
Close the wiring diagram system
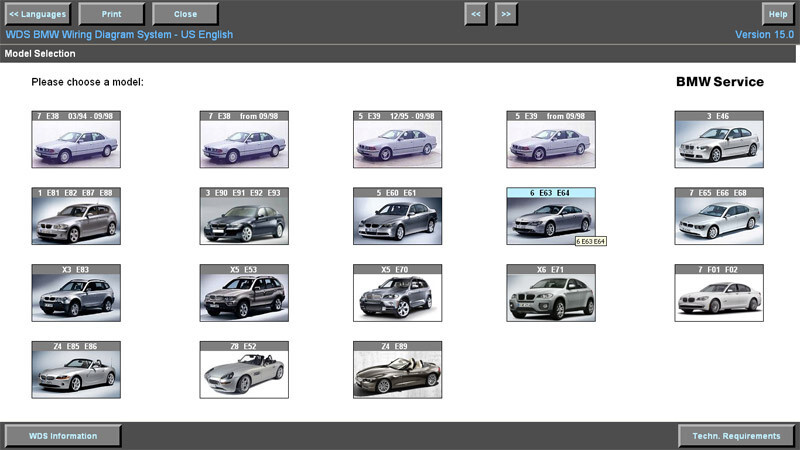(x=185, y=14)
